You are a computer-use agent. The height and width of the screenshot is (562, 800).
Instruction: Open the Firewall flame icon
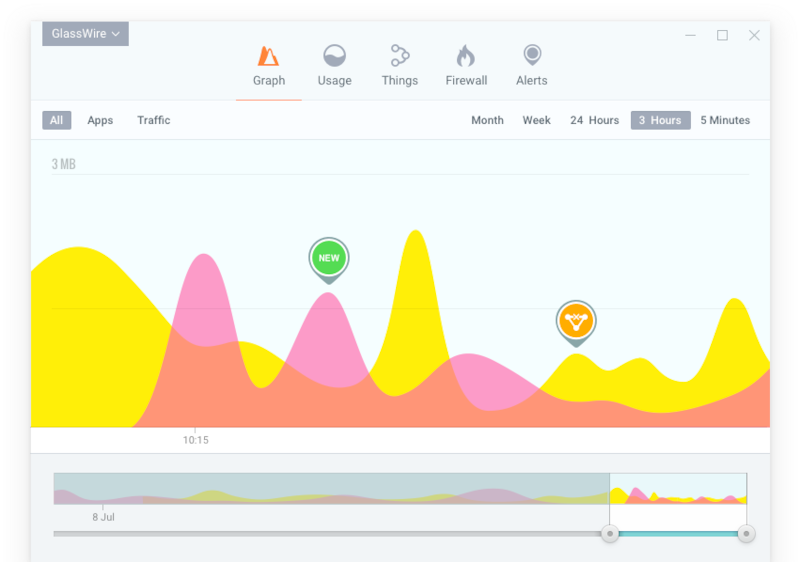click(x=466, y=56)
